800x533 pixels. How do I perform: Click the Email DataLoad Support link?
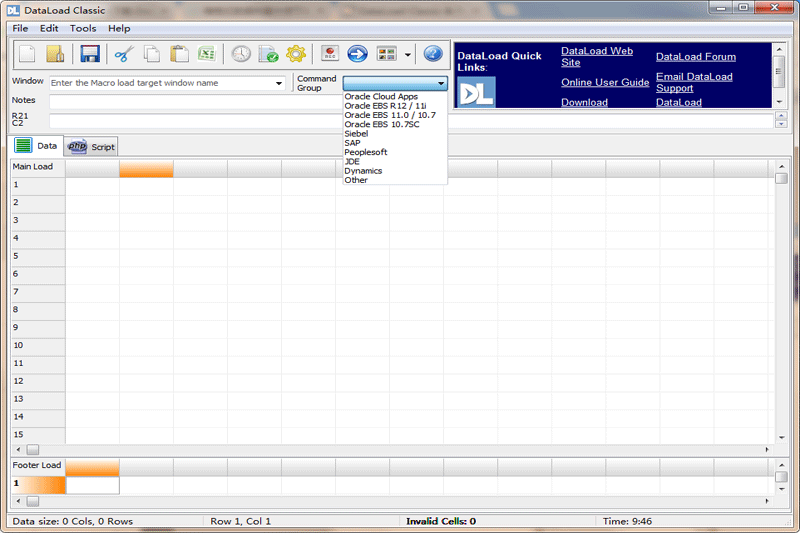tap(694, 82)
